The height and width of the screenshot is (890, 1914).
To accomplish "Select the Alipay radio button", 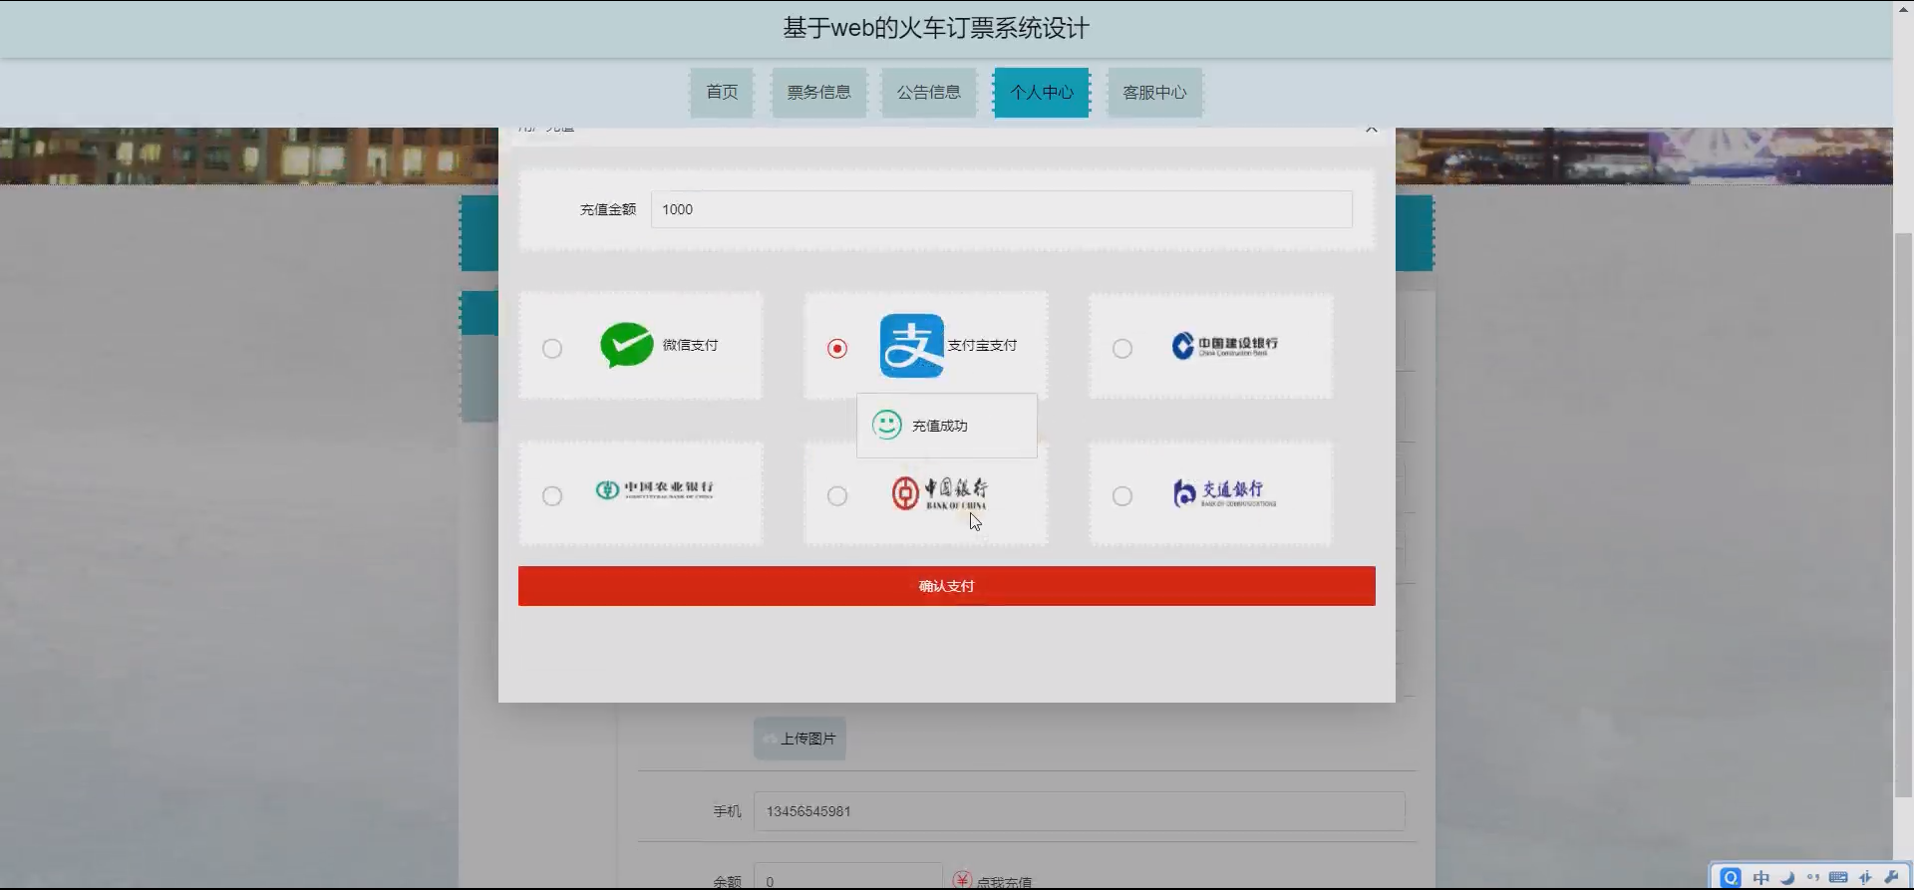I will pyautogui.click(x=837, y=348).
